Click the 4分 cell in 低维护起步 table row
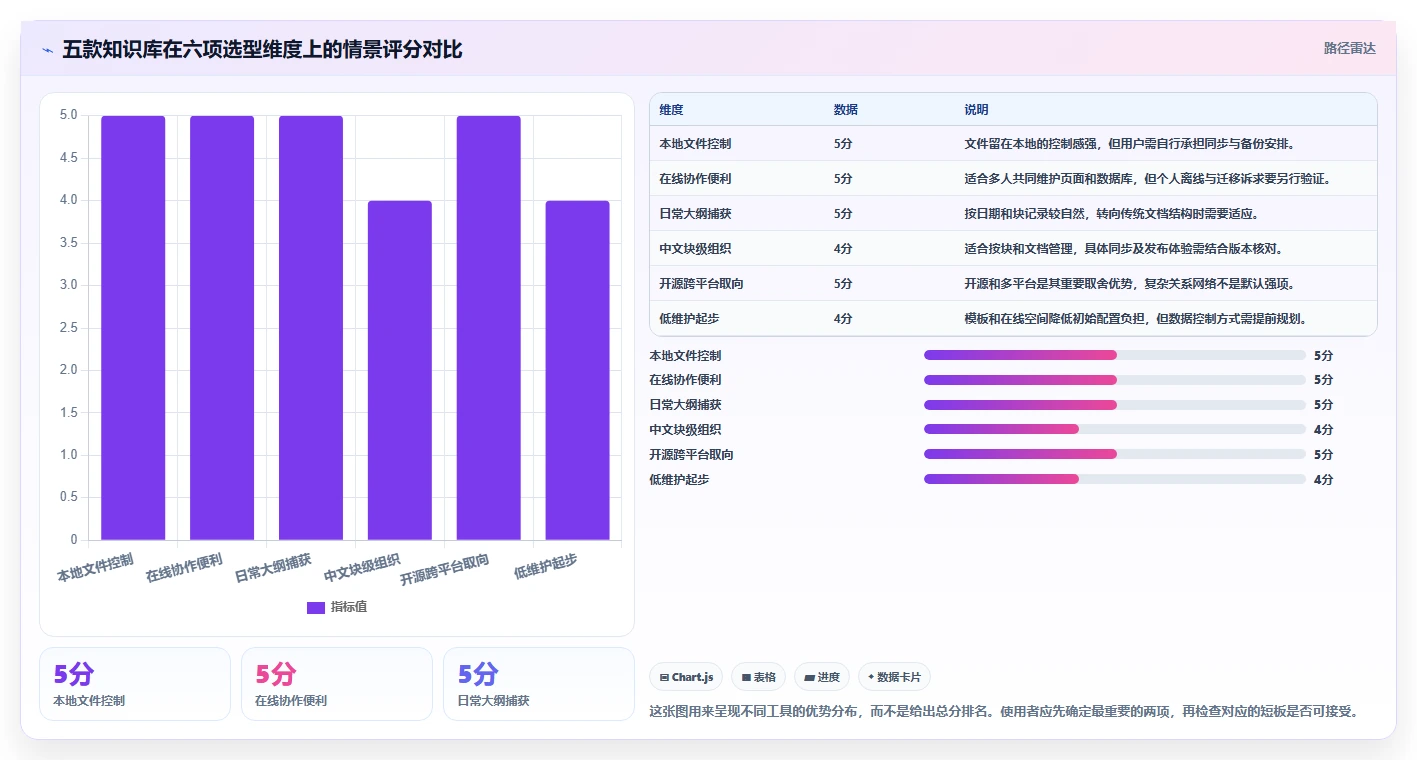1417x760 pixels. coord(843,318)
